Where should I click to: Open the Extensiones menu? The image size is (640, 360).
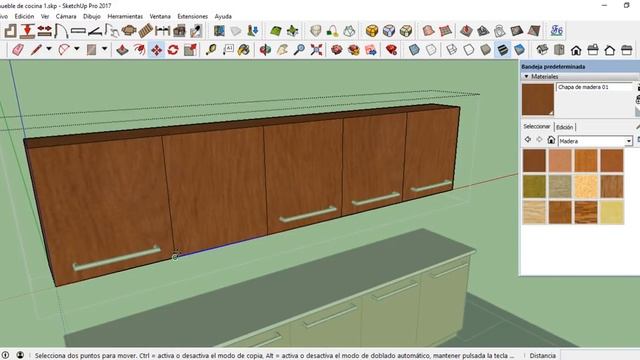point(192,16)
